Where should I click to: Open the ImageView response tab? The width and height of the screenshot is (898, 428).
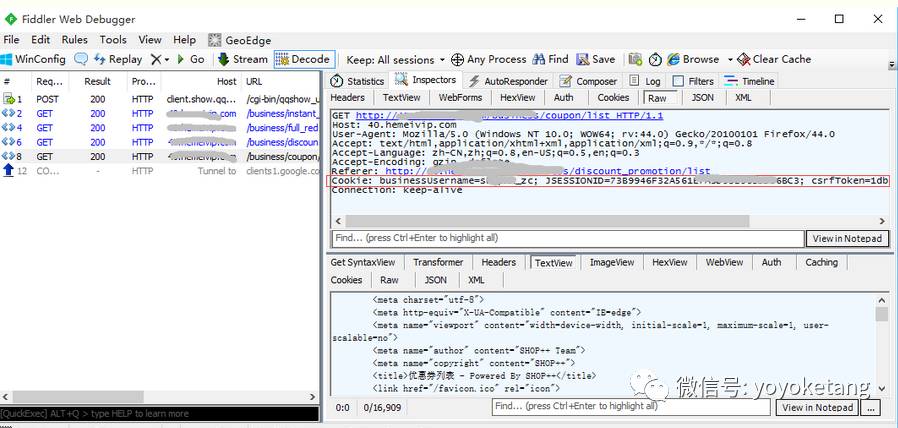coord(612,262)
